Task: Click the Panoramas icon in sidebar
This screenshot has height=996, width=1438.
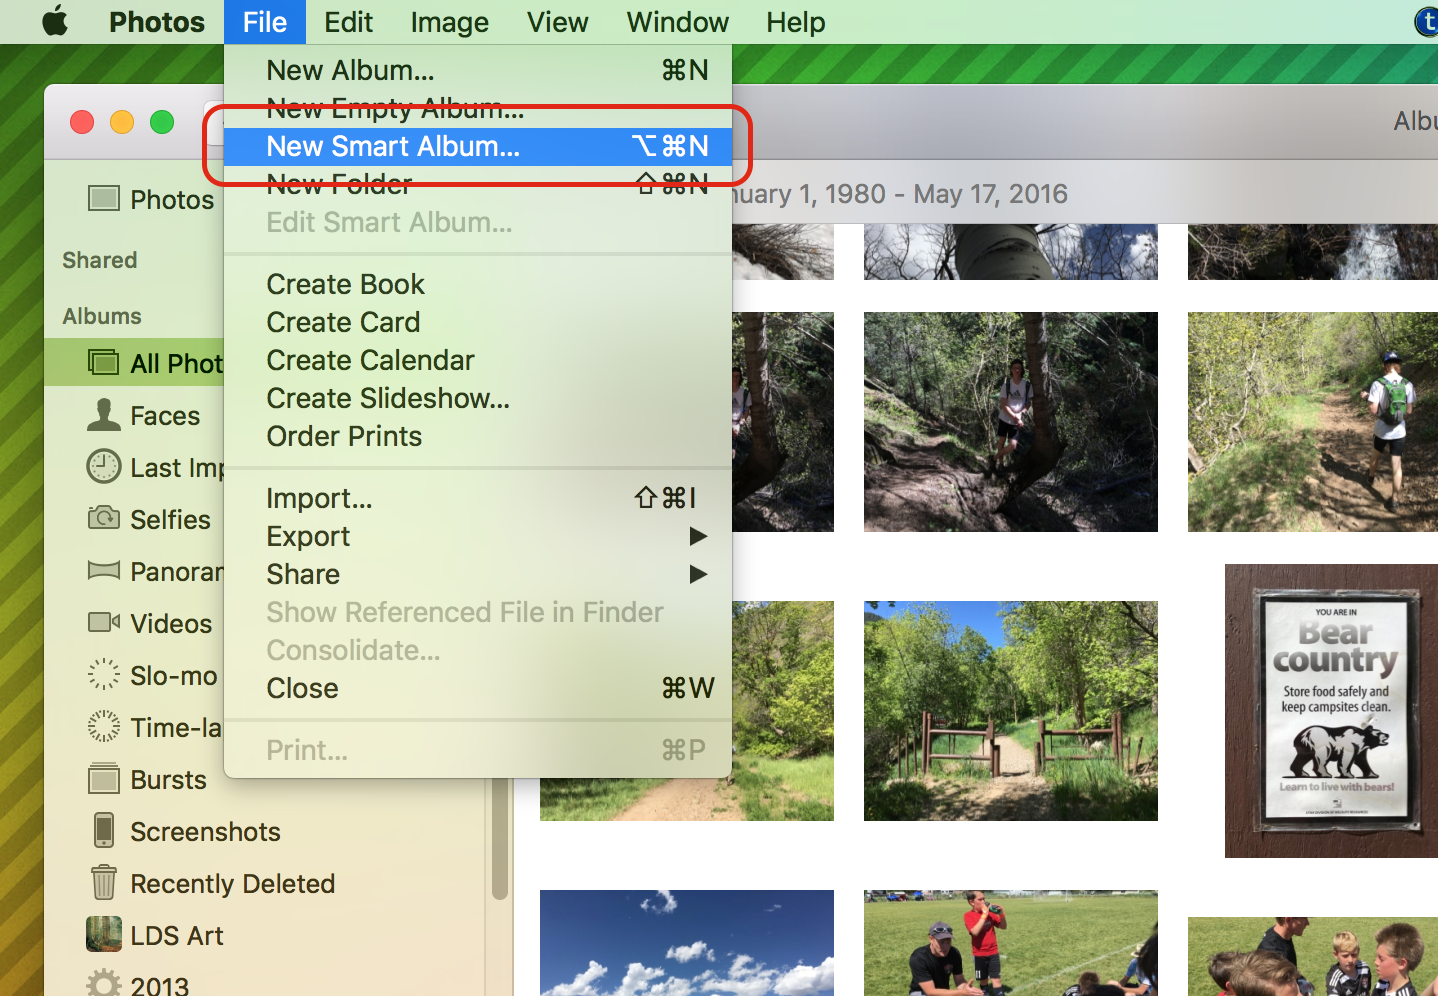Action: click(x=103, y=570)
